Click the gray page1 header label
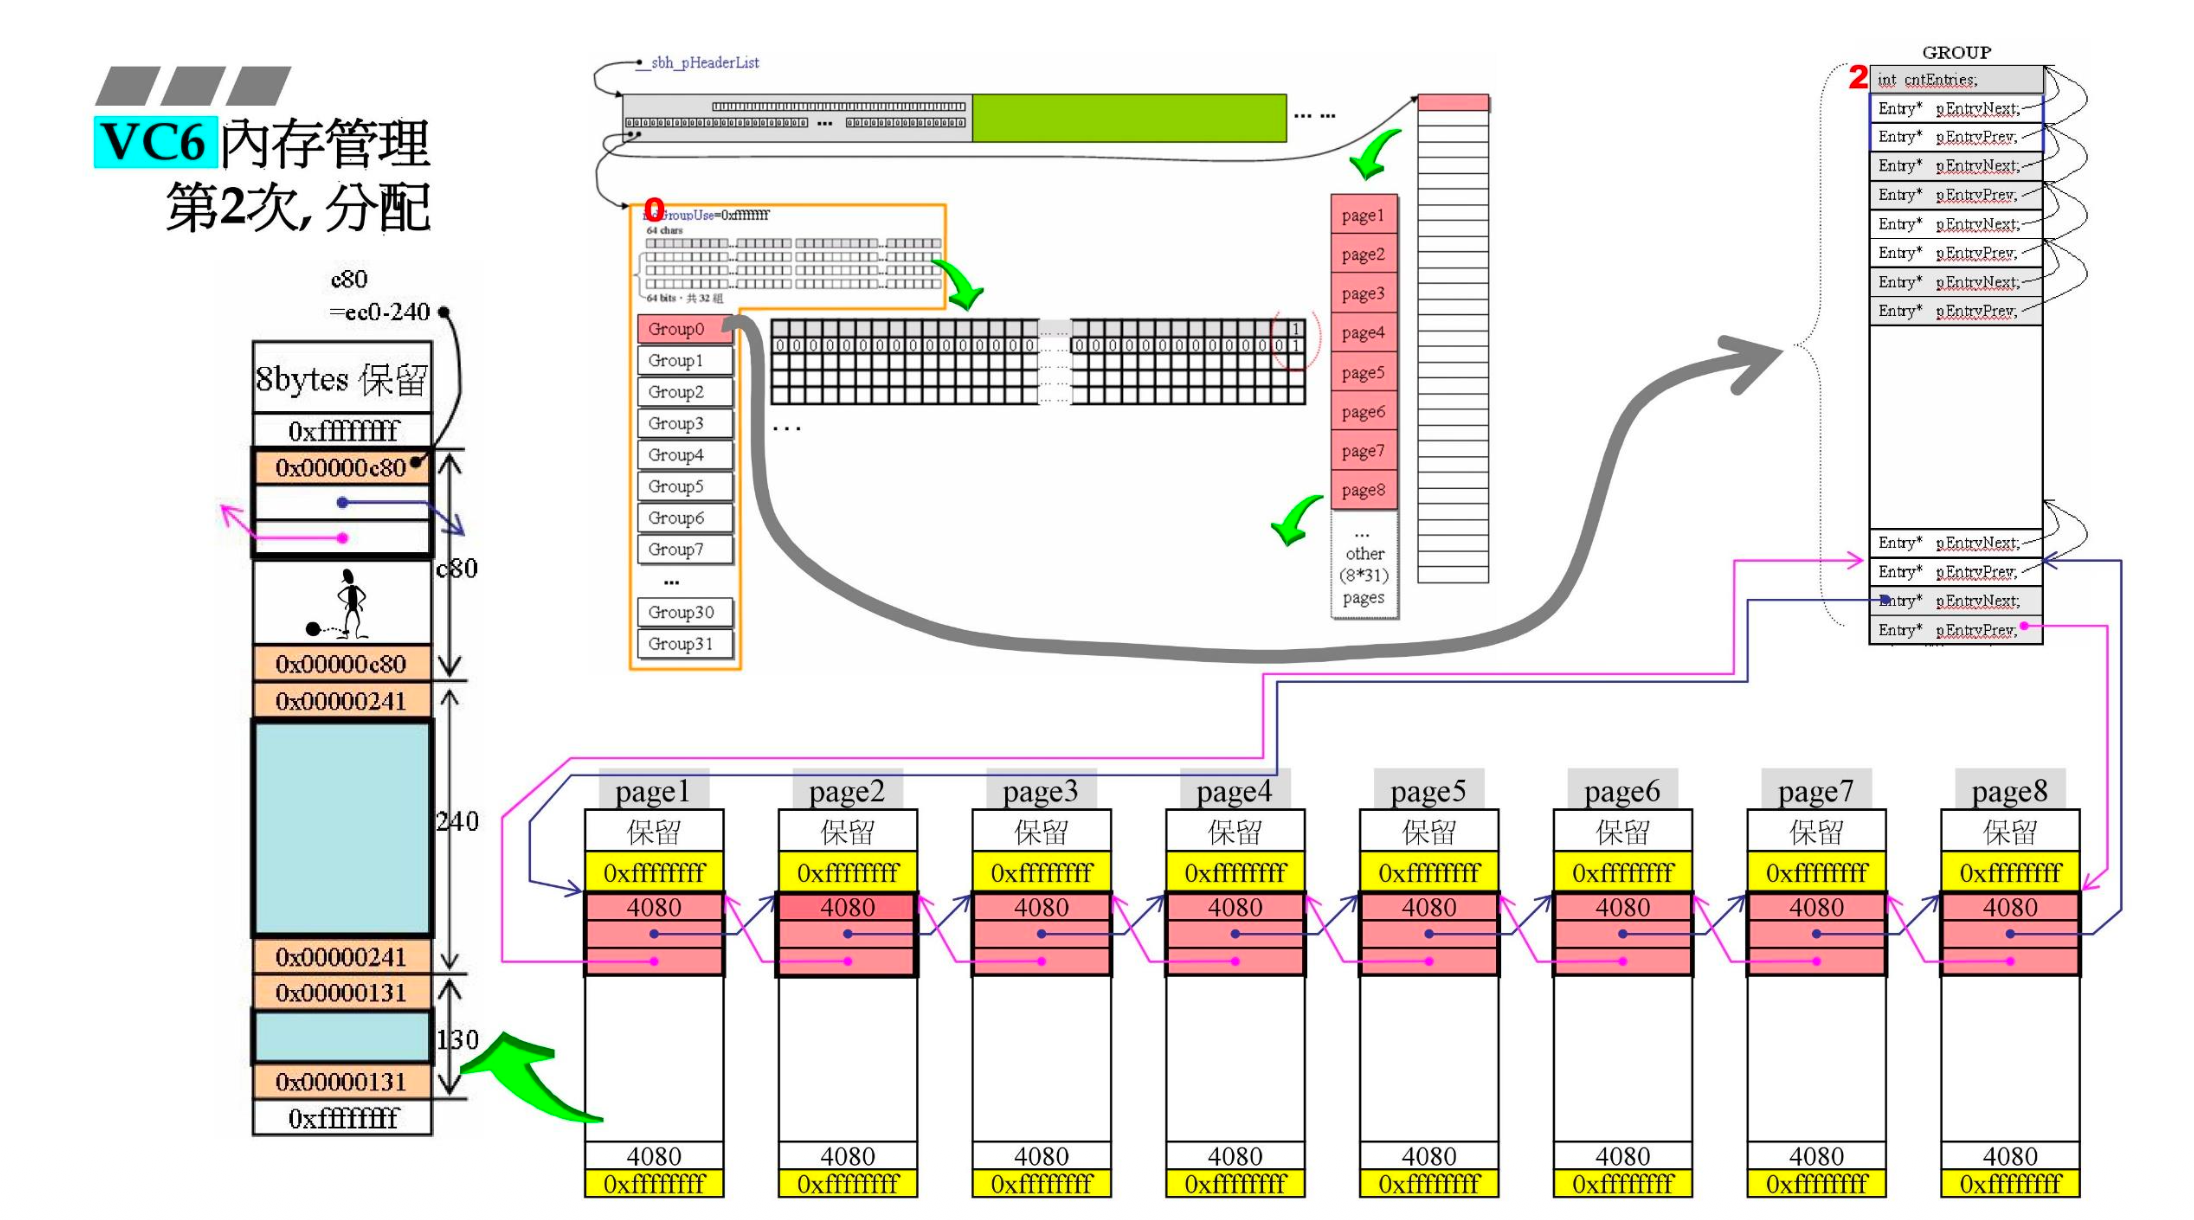Screen dimensions: 2194x1220 click(x=654, y=790)
